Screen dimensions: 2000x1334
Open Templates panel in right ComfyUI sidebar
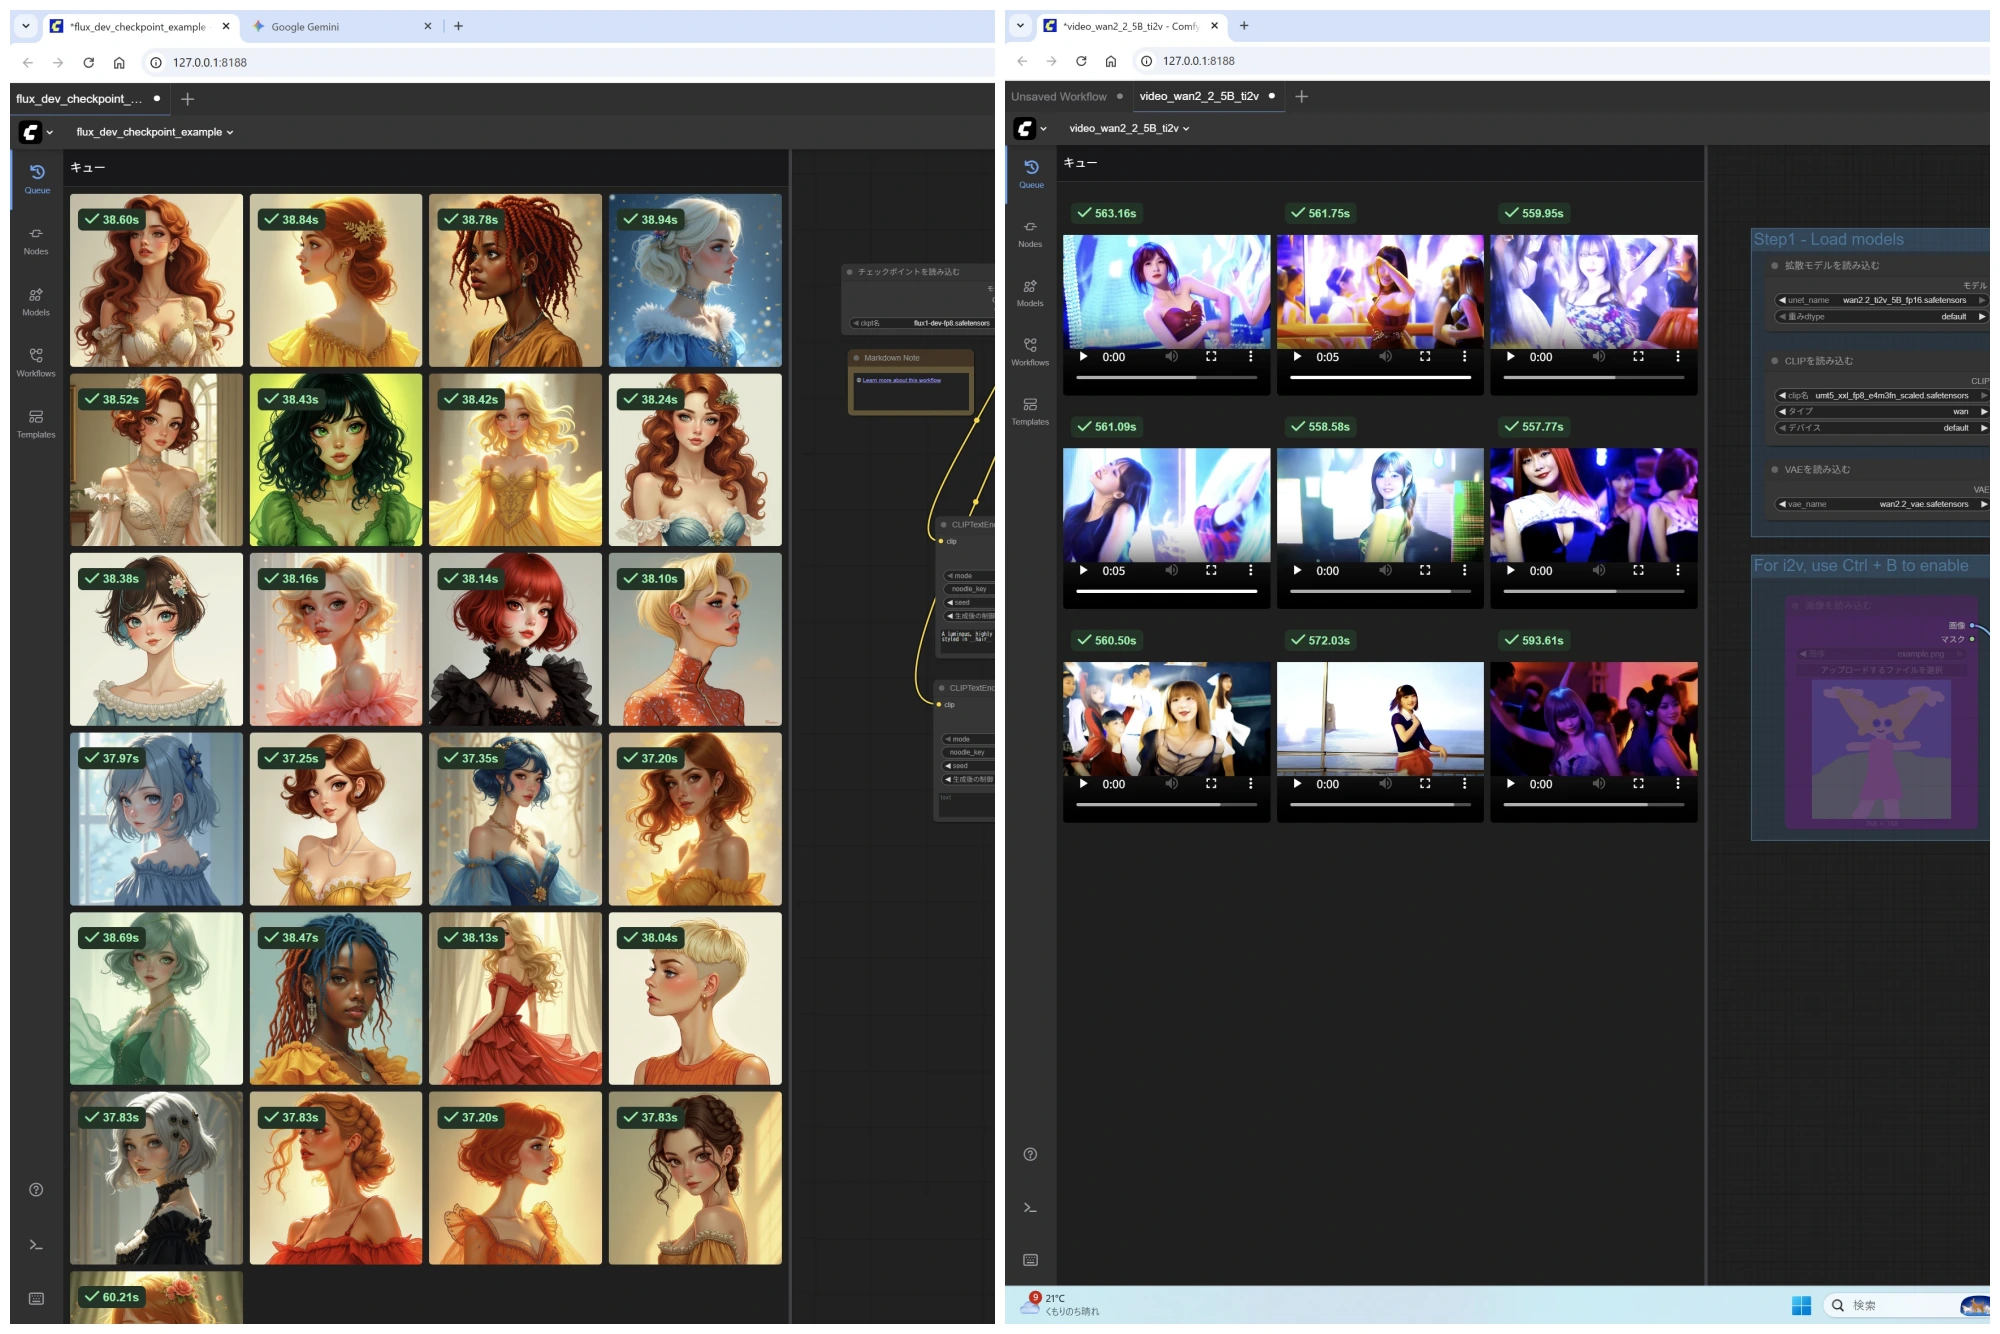pos(1030,410)
